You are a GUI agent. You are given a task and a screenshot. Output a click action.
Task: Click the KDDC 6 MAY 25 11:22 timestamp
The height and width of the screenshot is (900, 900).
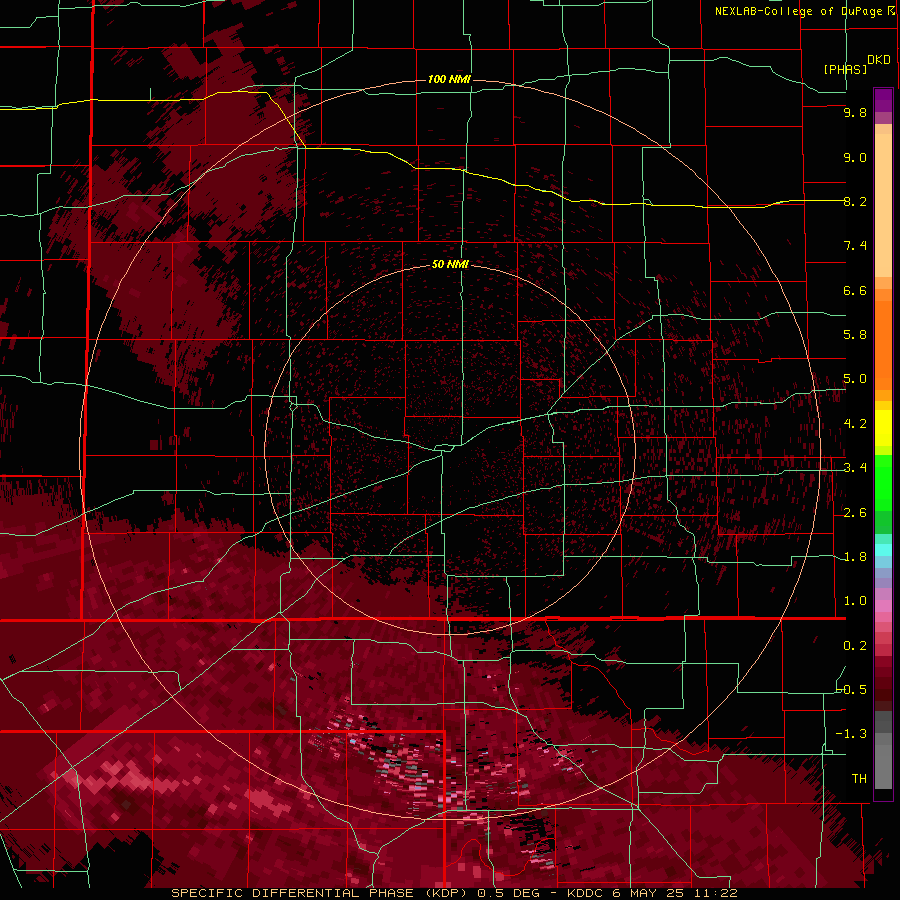pyautogui.click(x=652, y=893)
